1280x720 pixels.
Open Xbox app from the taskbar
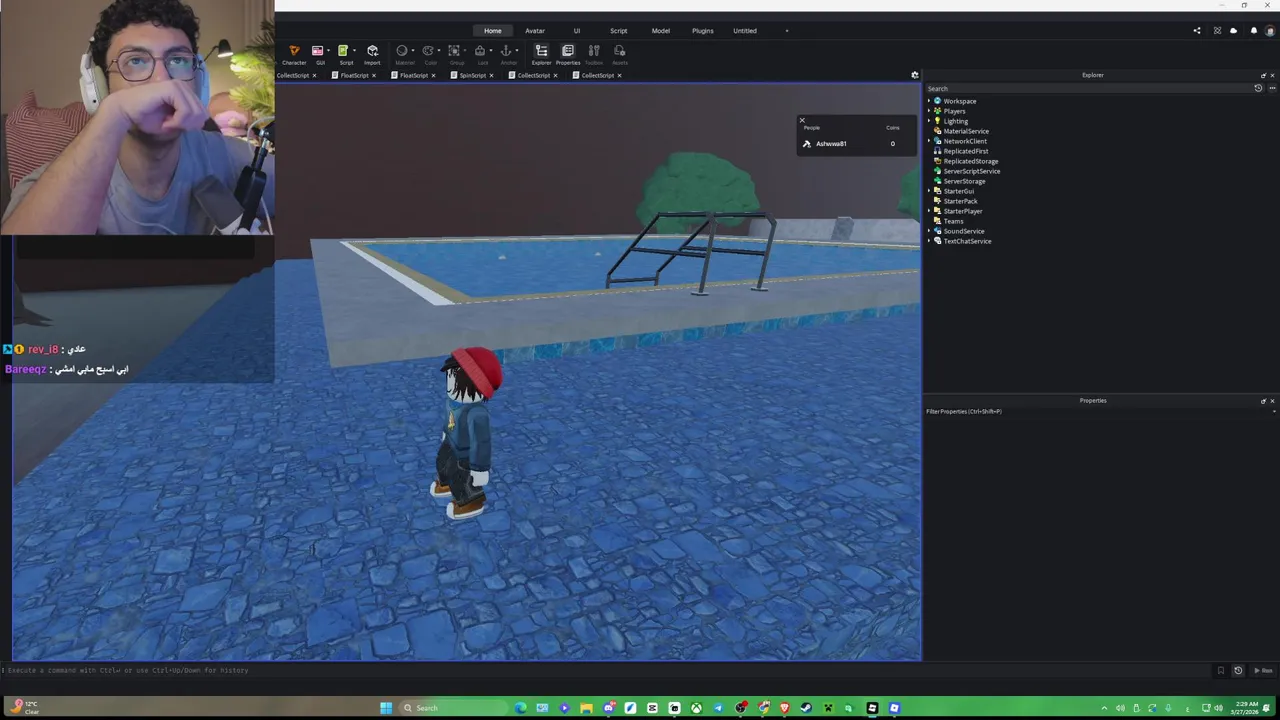pyautogui.click(x=696, y=708)
